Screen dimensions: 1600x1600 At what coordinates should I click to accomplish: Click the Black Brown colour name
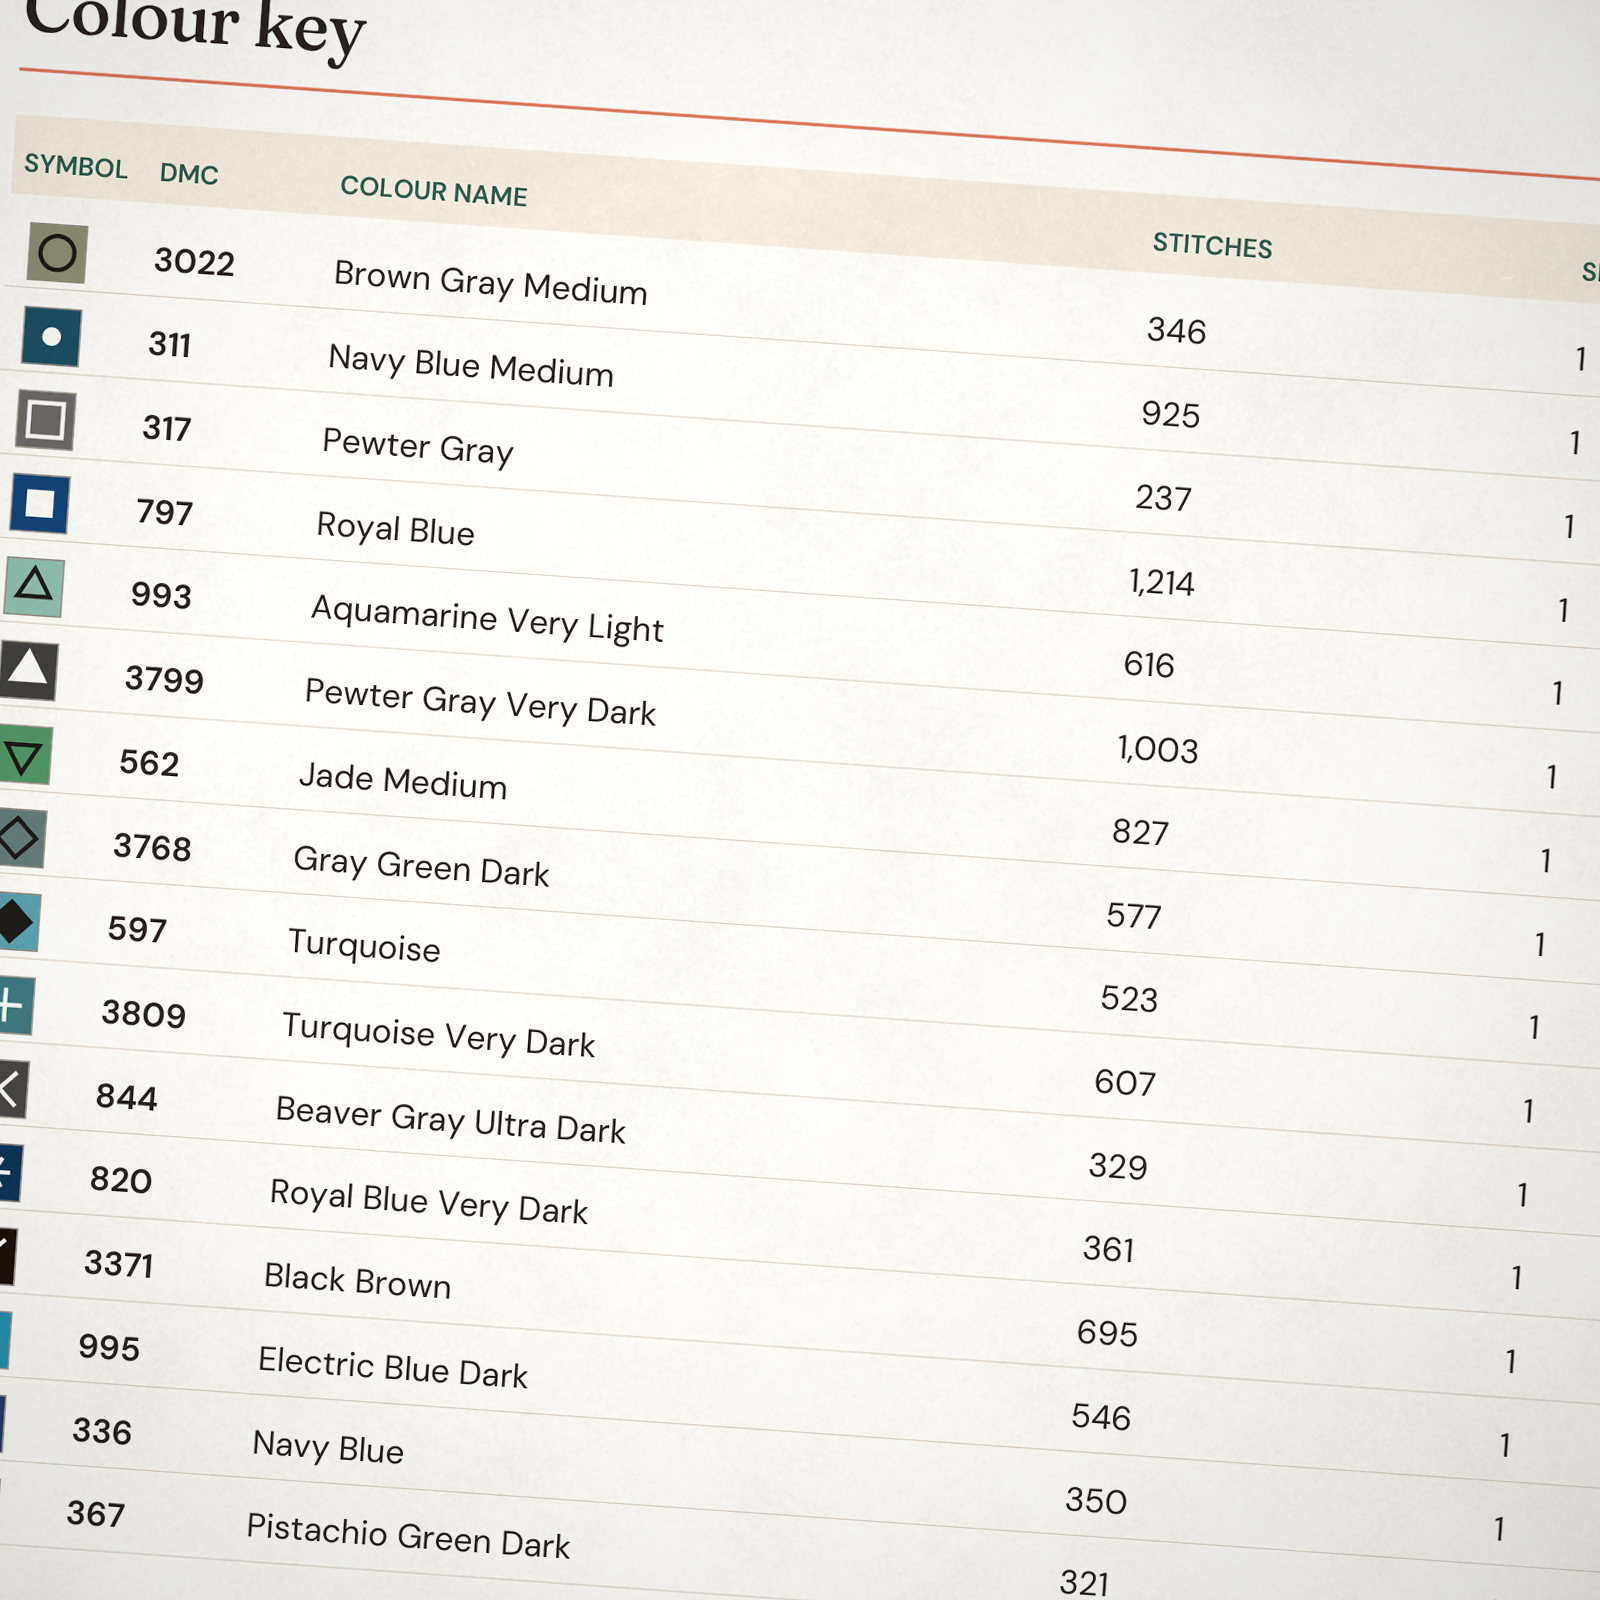357,1281
